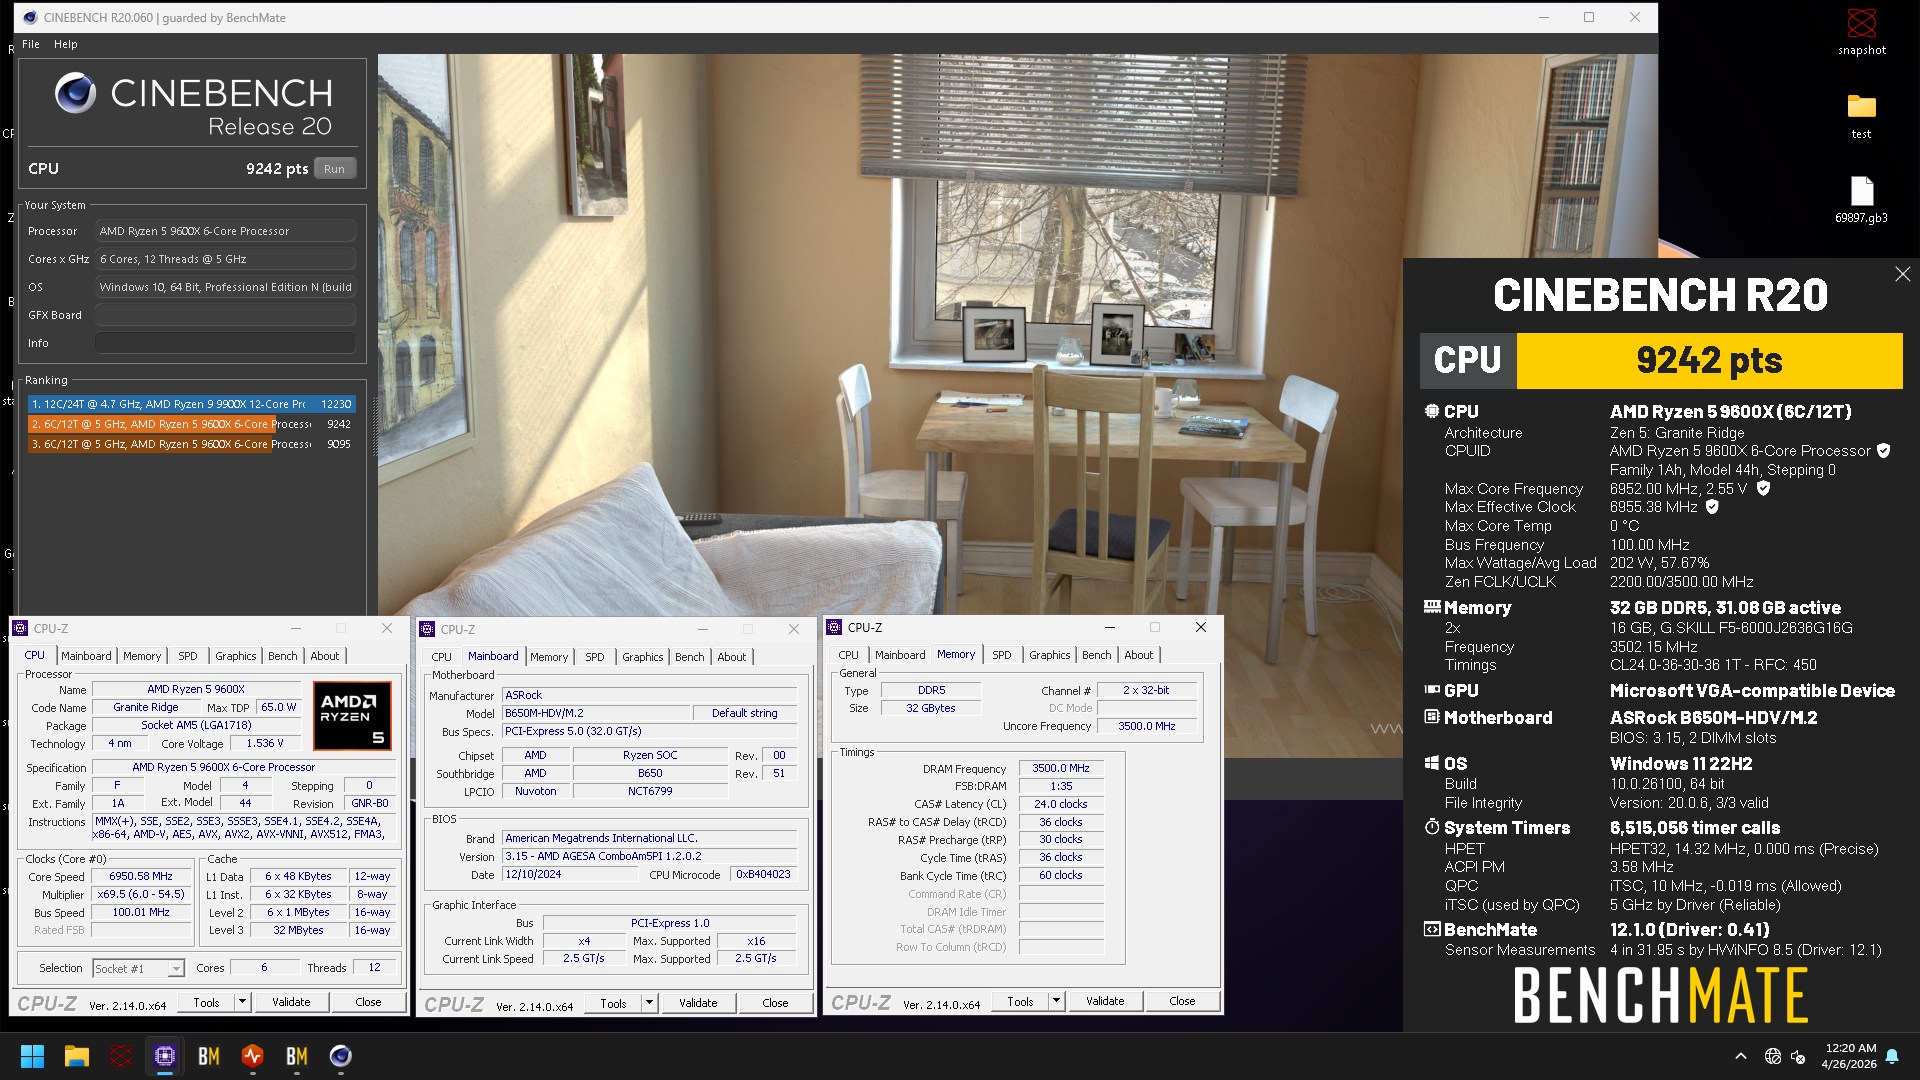Viewport: 1920px width, 1080px height.
Task: Open SPD tab in Mainboard CPU-Z window
Action: tap(595, 657)
